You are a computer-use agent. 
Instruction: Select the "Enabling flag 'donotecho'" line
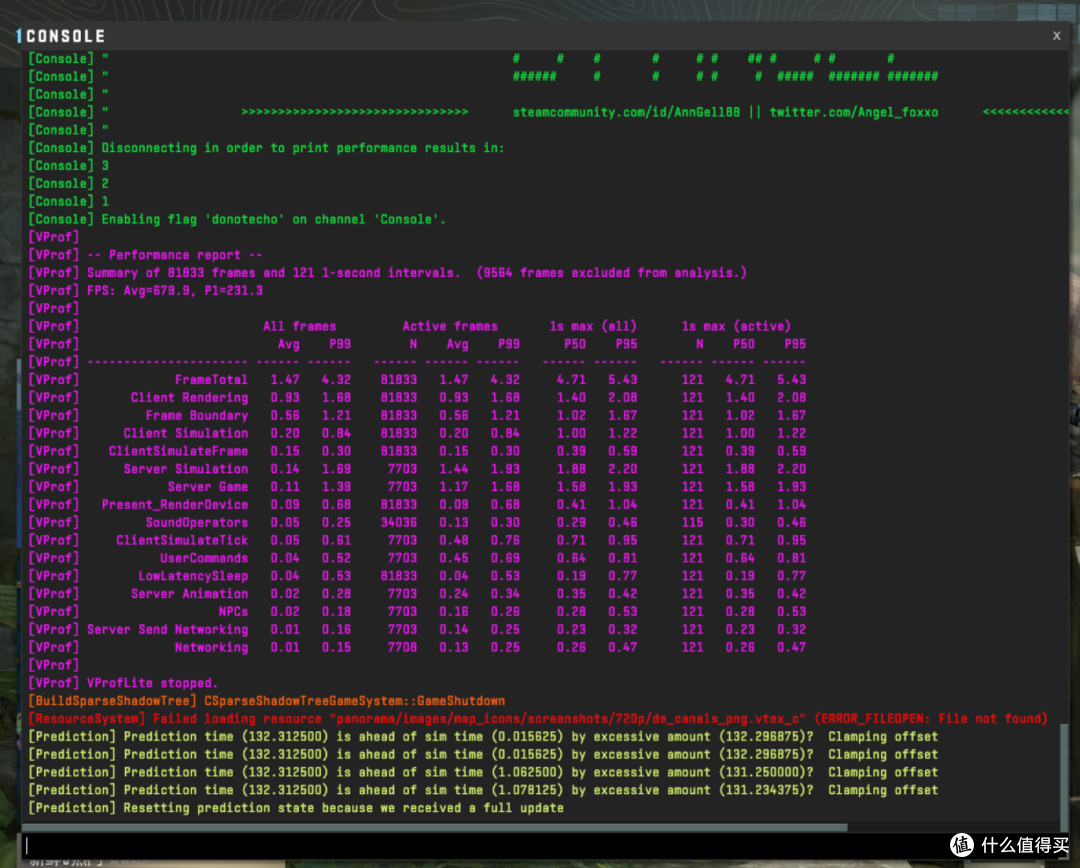237,219
